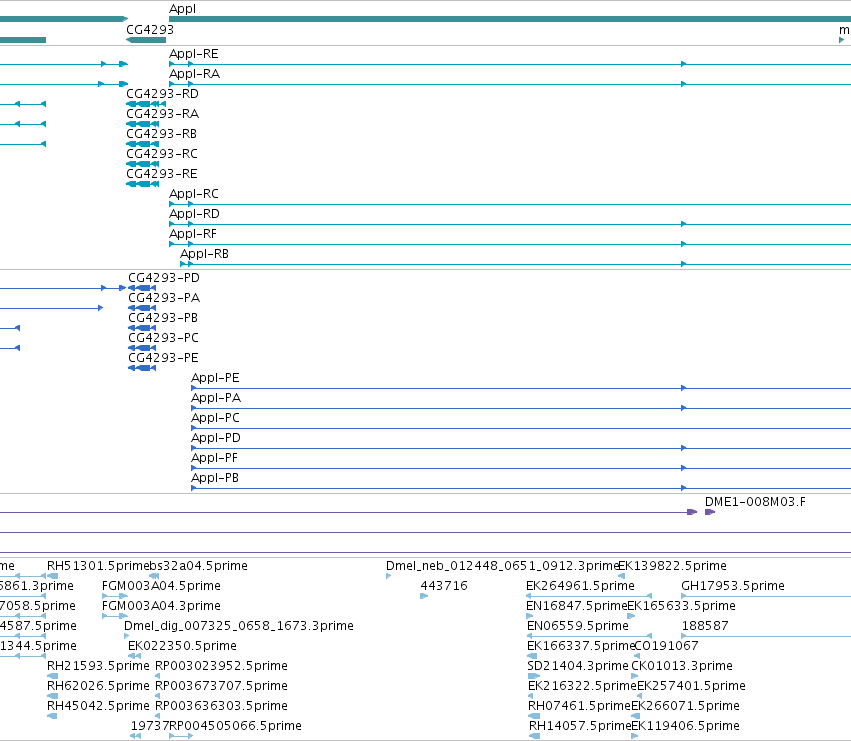Viewport: 851px width, 741px height.
Task: Select the CG4293 gene label in the top track
Action: click(150, 30)
